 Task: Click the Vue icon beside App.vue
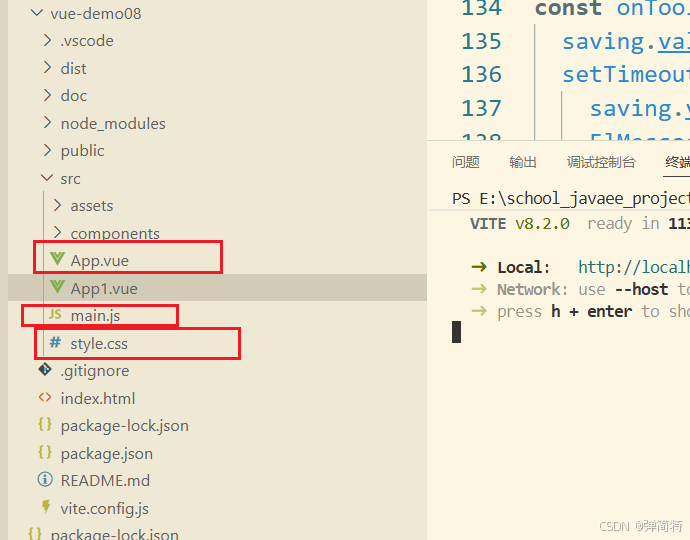57,259
